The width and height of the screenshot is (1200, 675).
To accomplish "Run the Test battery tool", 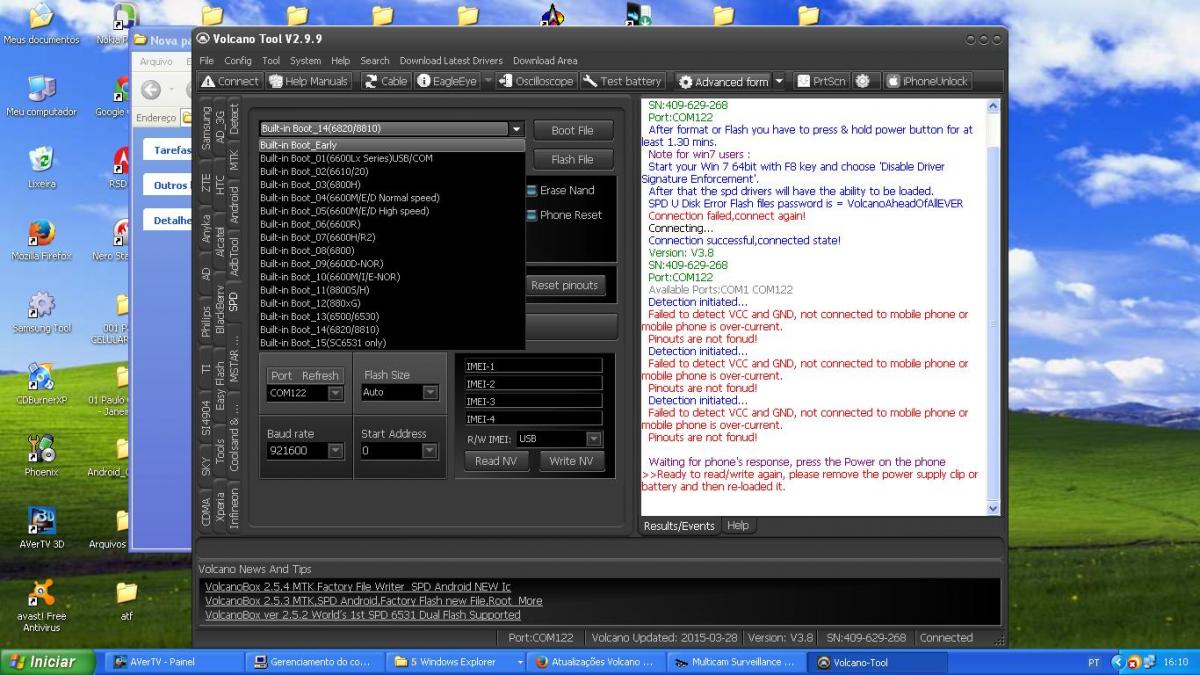I will [623, 81].
